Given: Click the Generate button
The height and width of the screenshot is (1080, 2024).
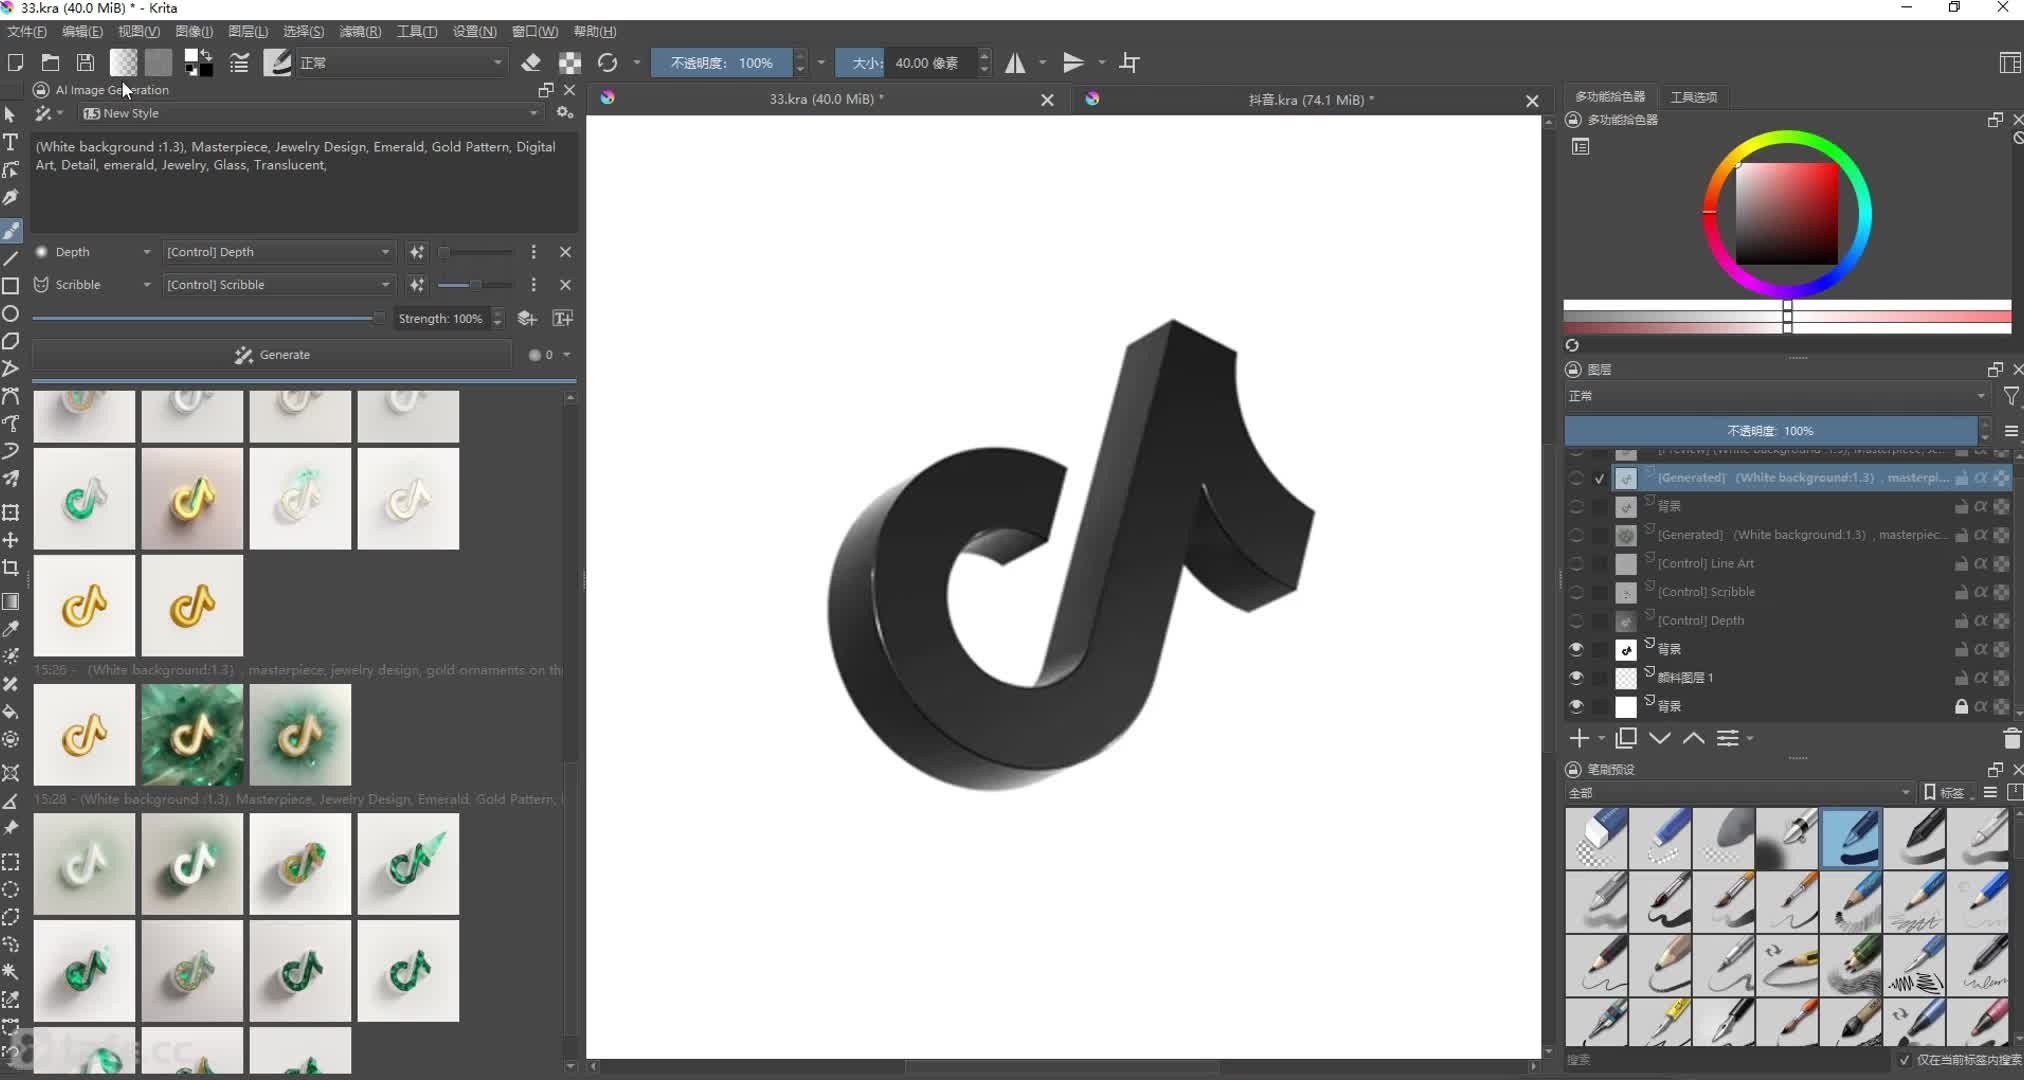Looking at the screenshot, I should tap(272, 355).
